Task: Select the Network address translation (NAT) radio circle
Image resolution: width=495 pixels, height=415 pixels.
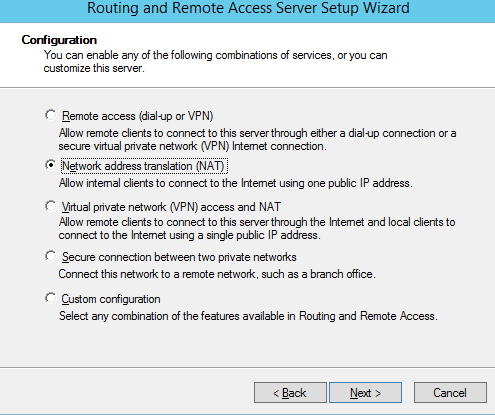Action: click(51, 165)
